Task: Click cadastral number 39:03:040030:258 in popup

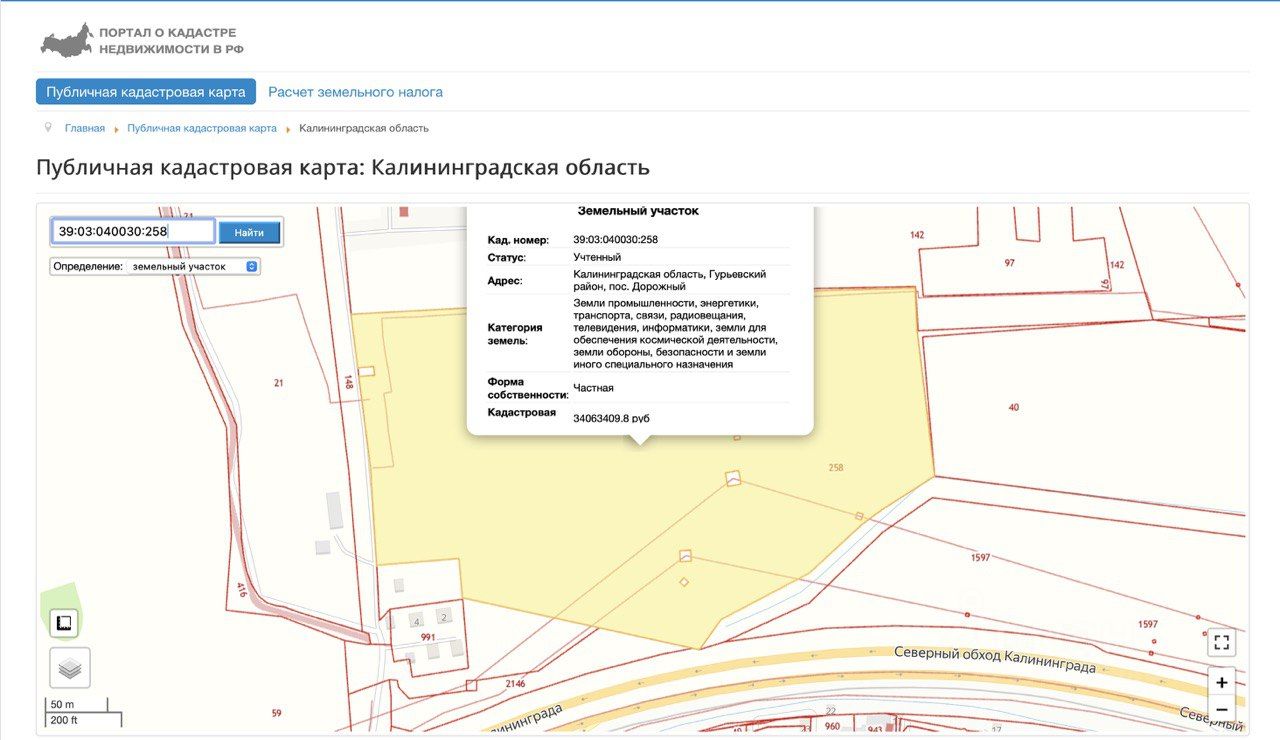Action: [x=615, y=240]
